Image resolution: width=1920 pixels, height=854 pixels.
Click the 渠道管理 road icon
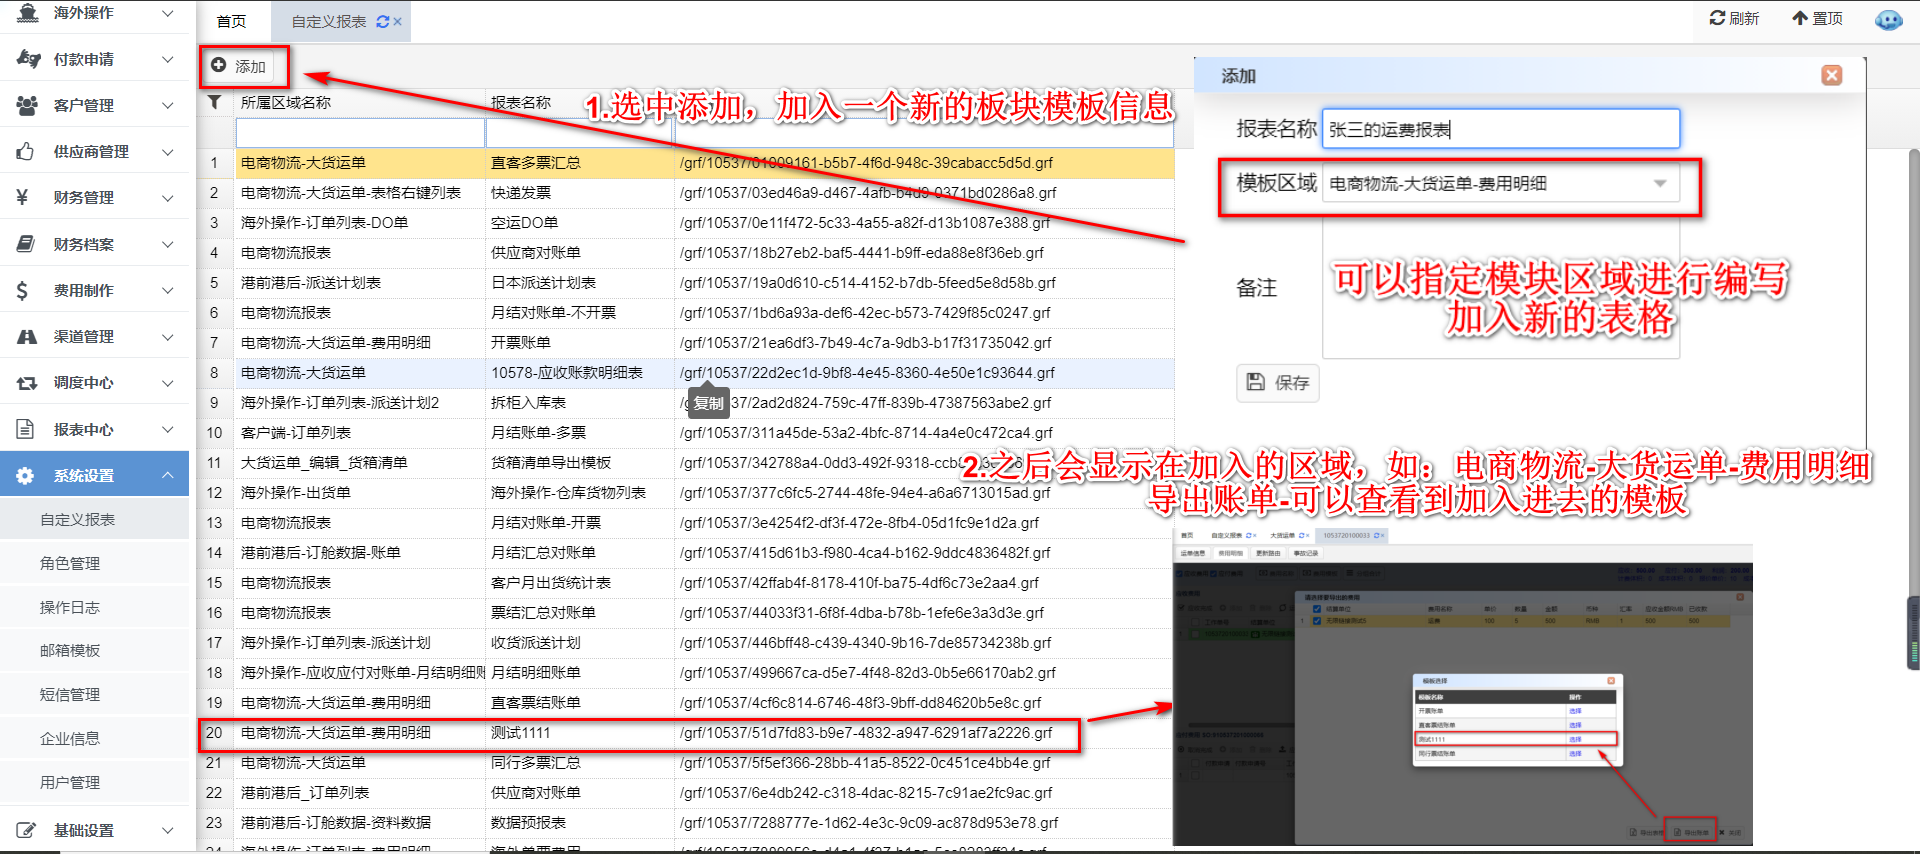pos(27,337)
